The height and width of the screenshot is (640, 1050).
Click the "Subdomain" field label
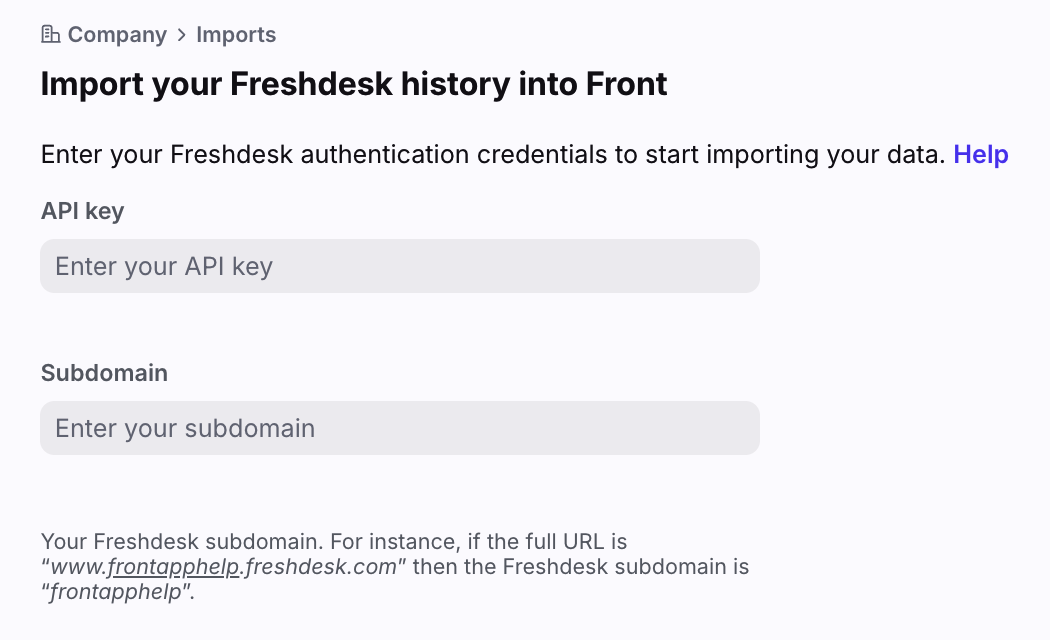[x=104, y=373]
